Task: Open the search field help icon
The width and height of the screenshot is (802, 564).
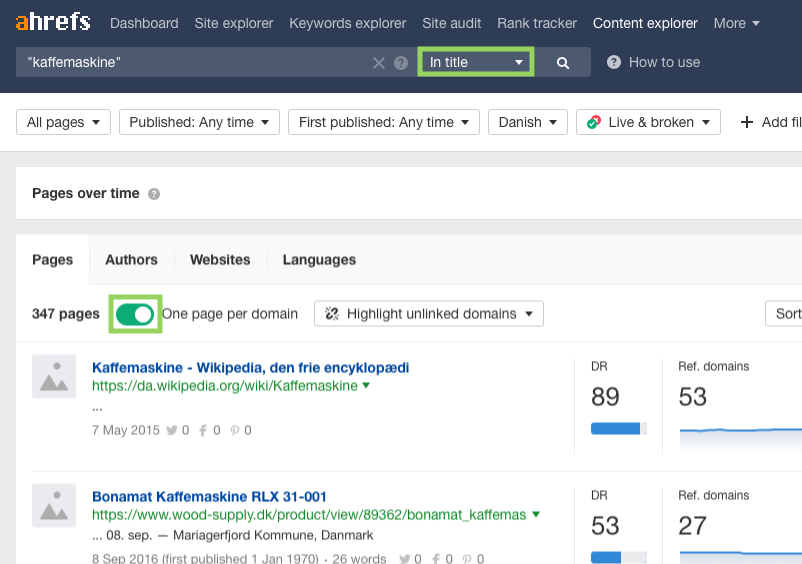Action: click(x=401, y=63)
